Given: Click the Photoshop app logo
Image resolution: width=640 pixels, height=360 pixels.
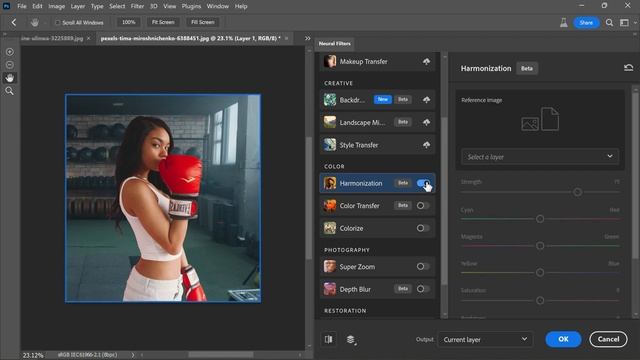Looking at the screenshot, I should (x=7, y=6).
